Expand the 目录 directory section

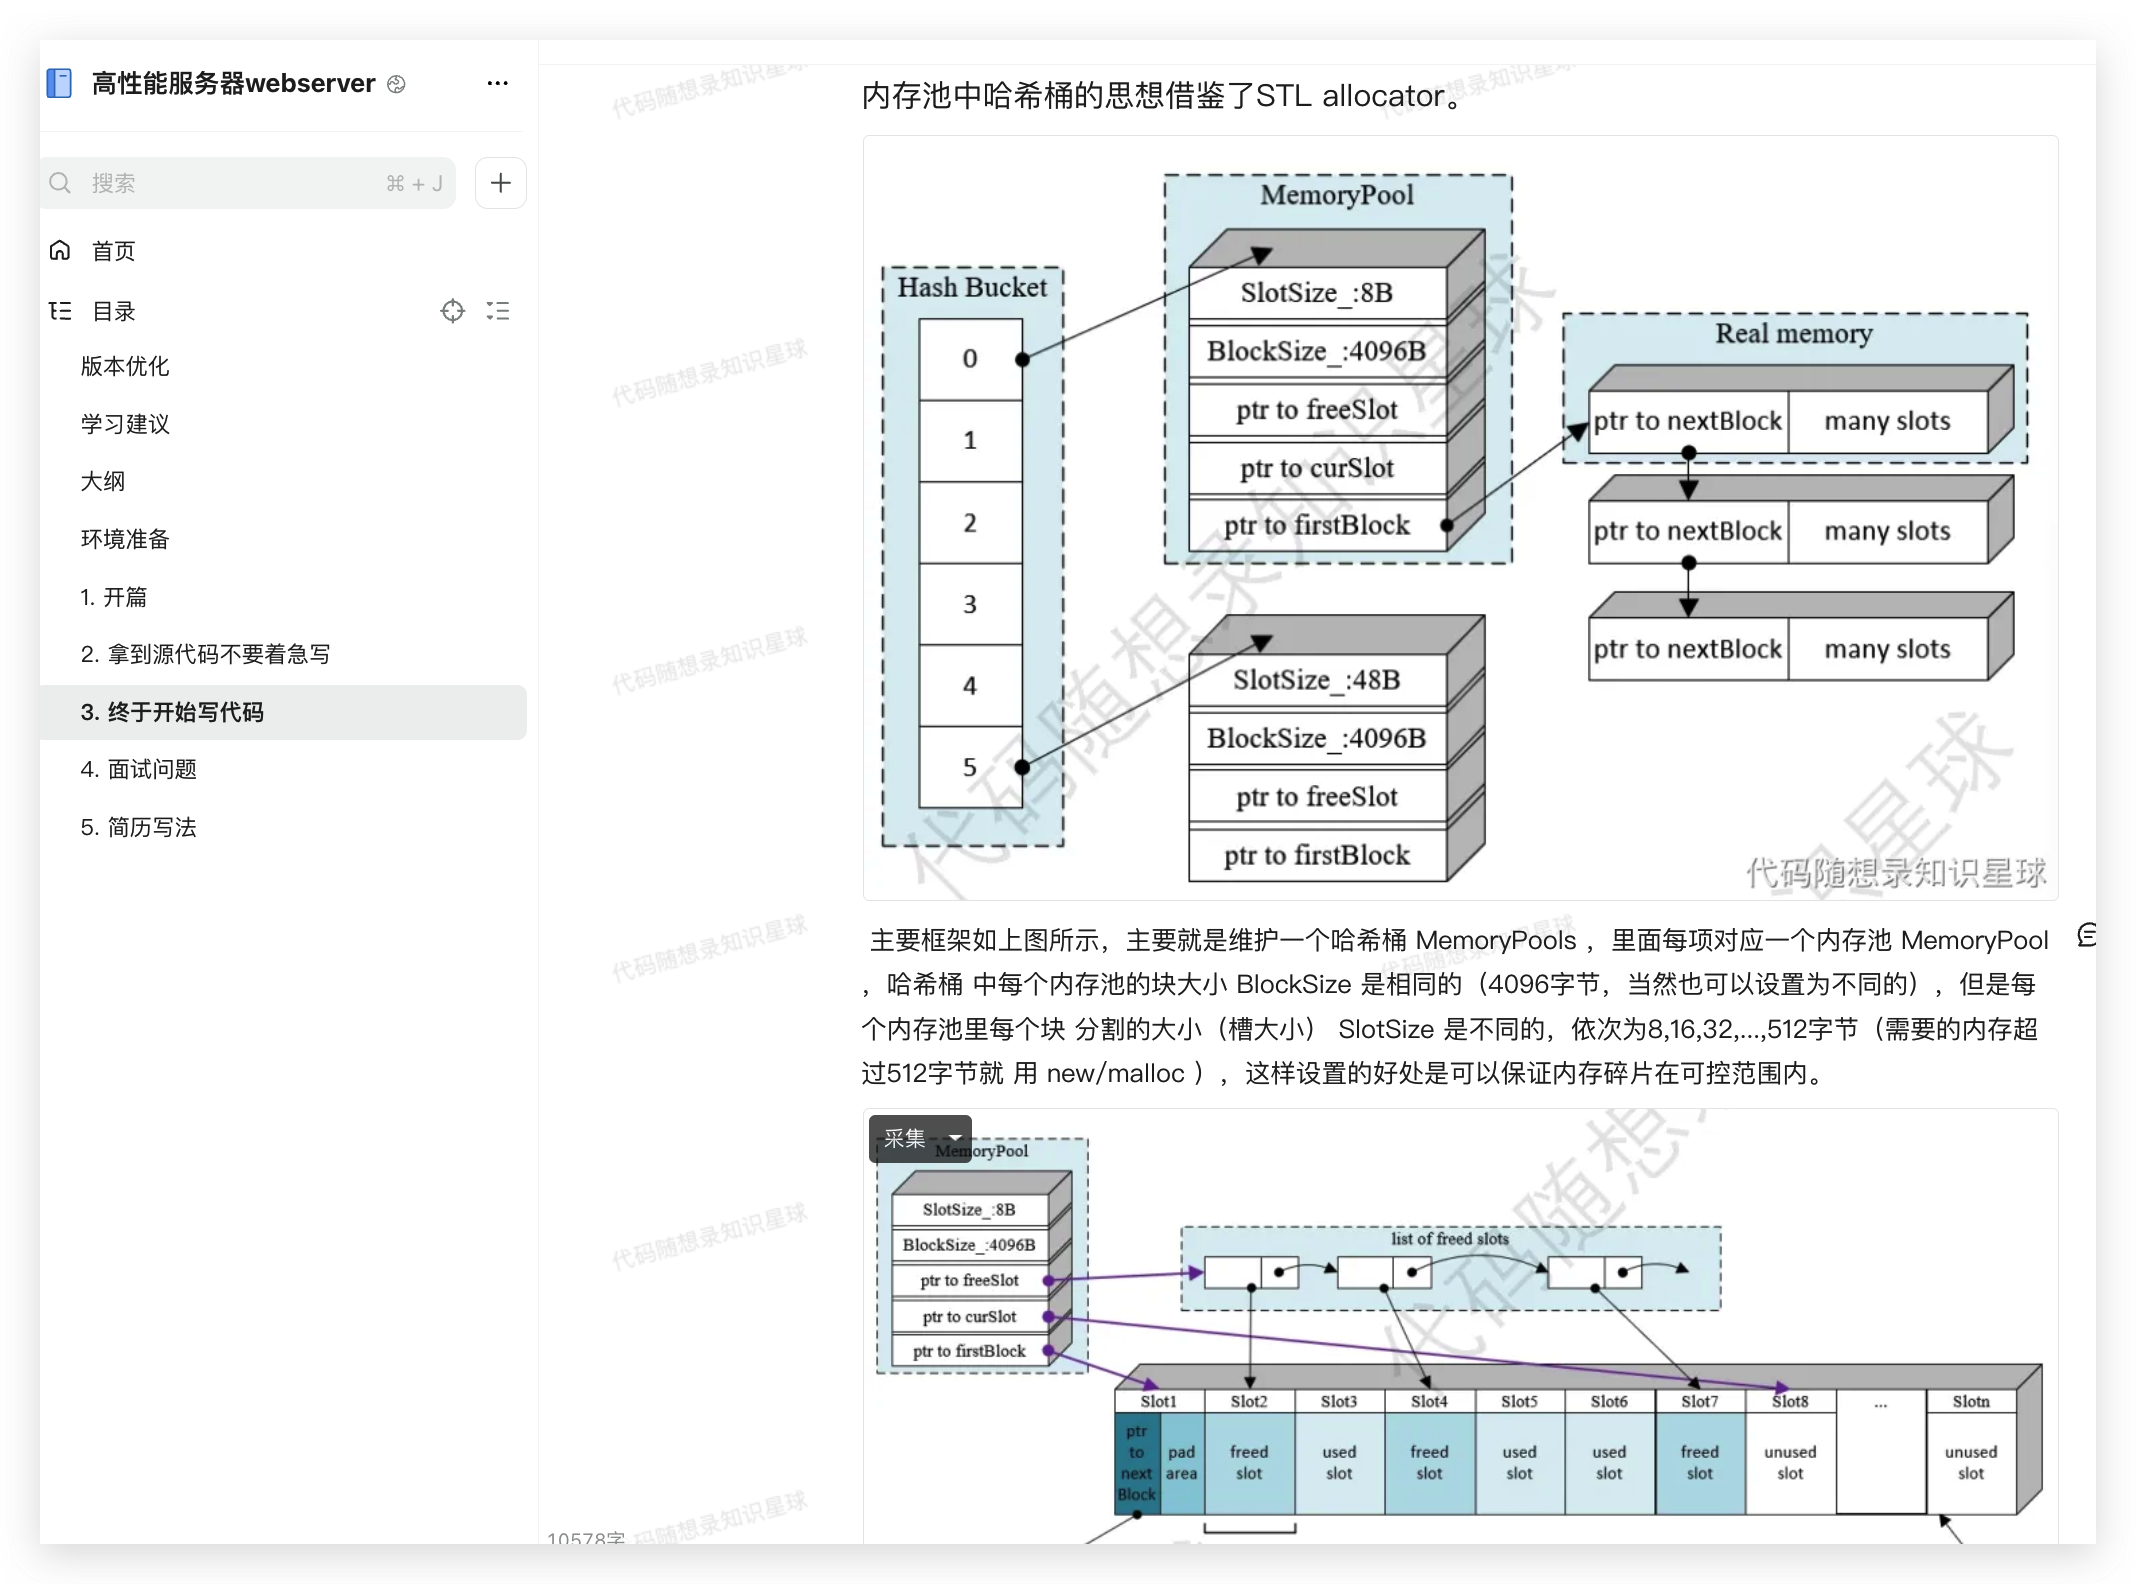point(113,310)
